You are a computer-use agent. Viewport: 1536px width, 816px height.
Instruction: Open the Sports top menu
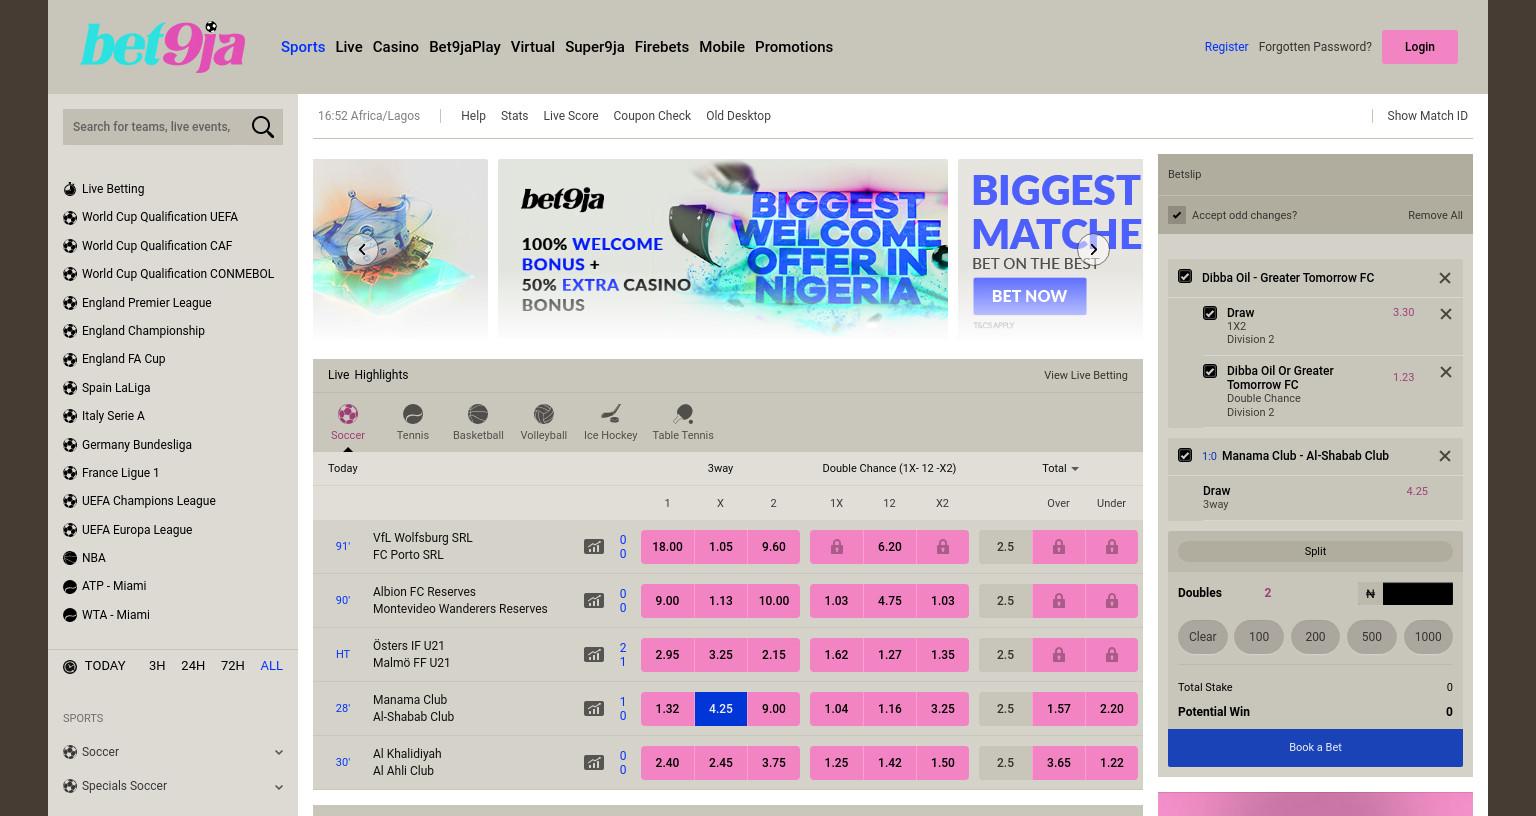coord(303,47)
